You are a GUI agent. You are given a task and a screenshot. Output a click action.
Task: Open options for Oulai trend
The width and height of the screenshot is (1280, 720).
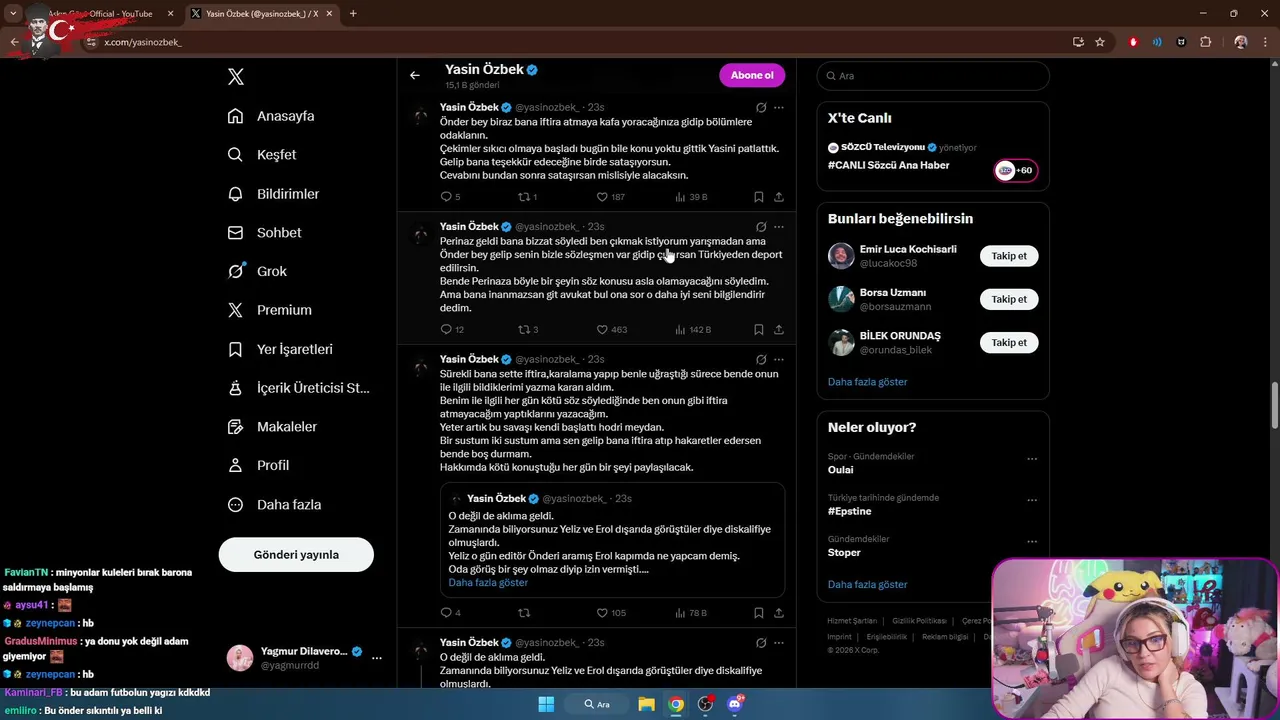tap(1032, 460)
